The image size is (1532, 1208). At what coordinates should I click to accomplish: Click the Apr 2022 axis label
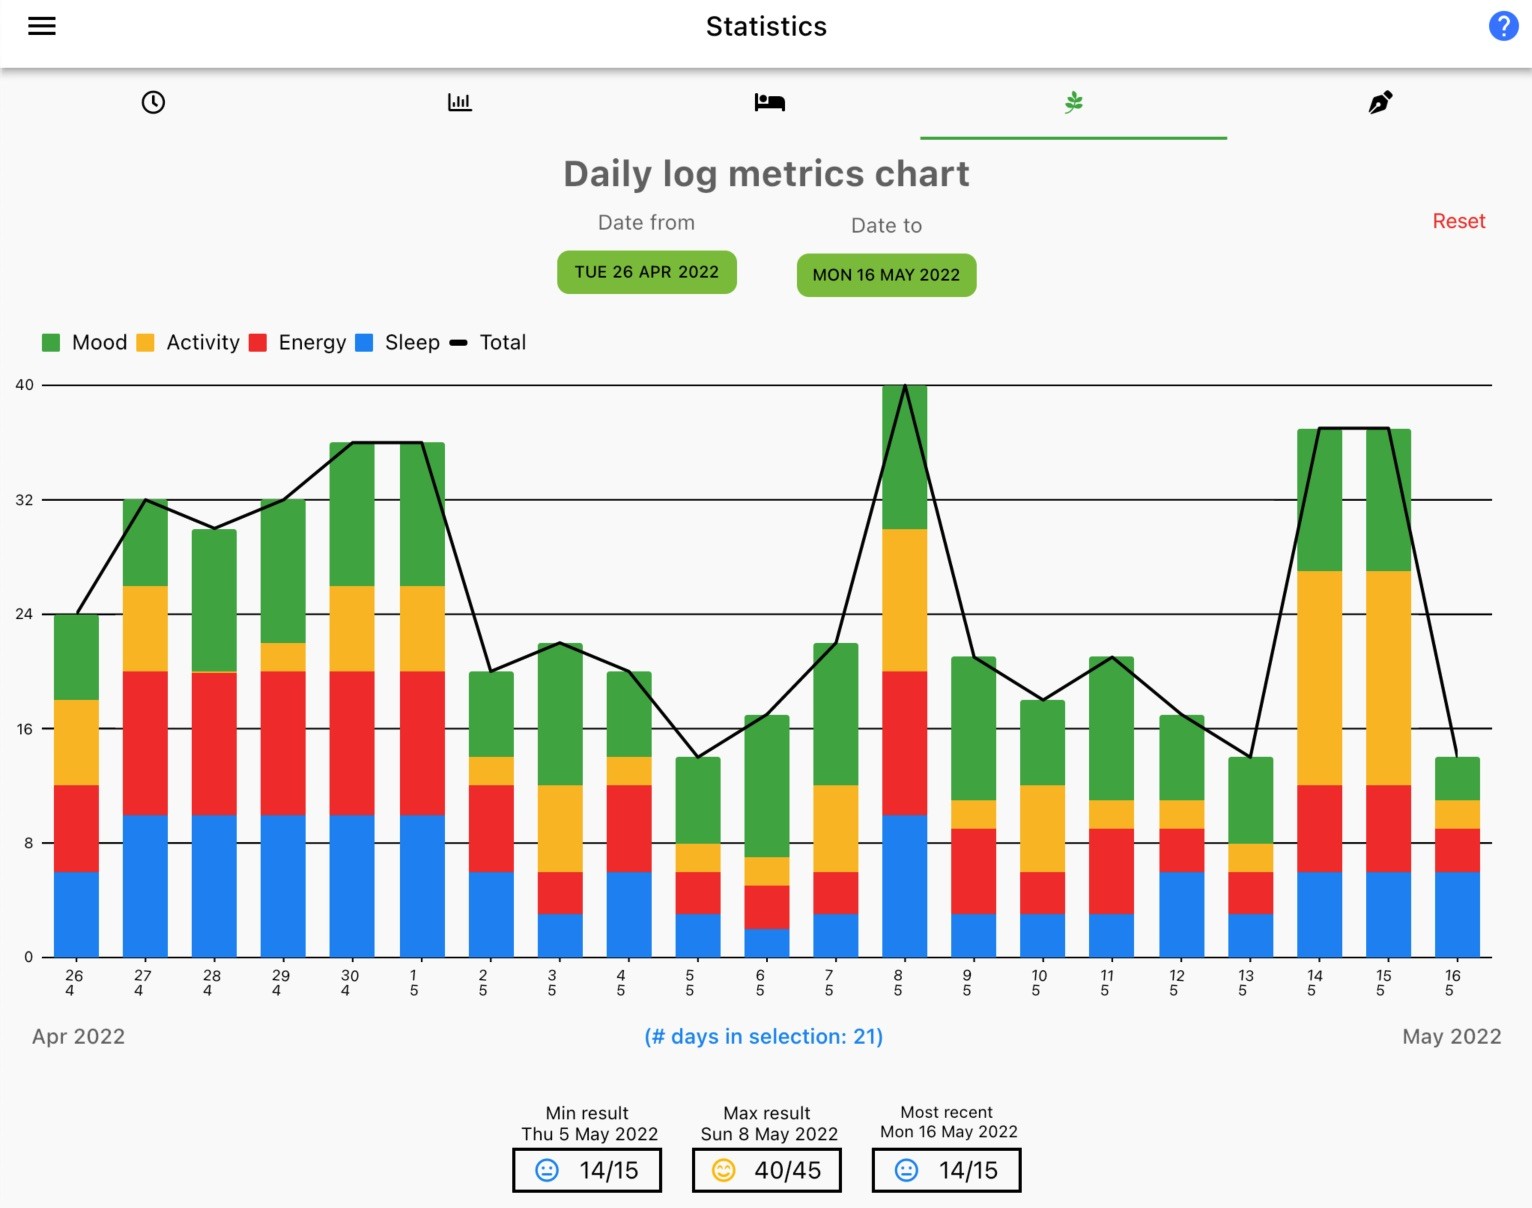pyautogui.click(x=78, y=1036)
